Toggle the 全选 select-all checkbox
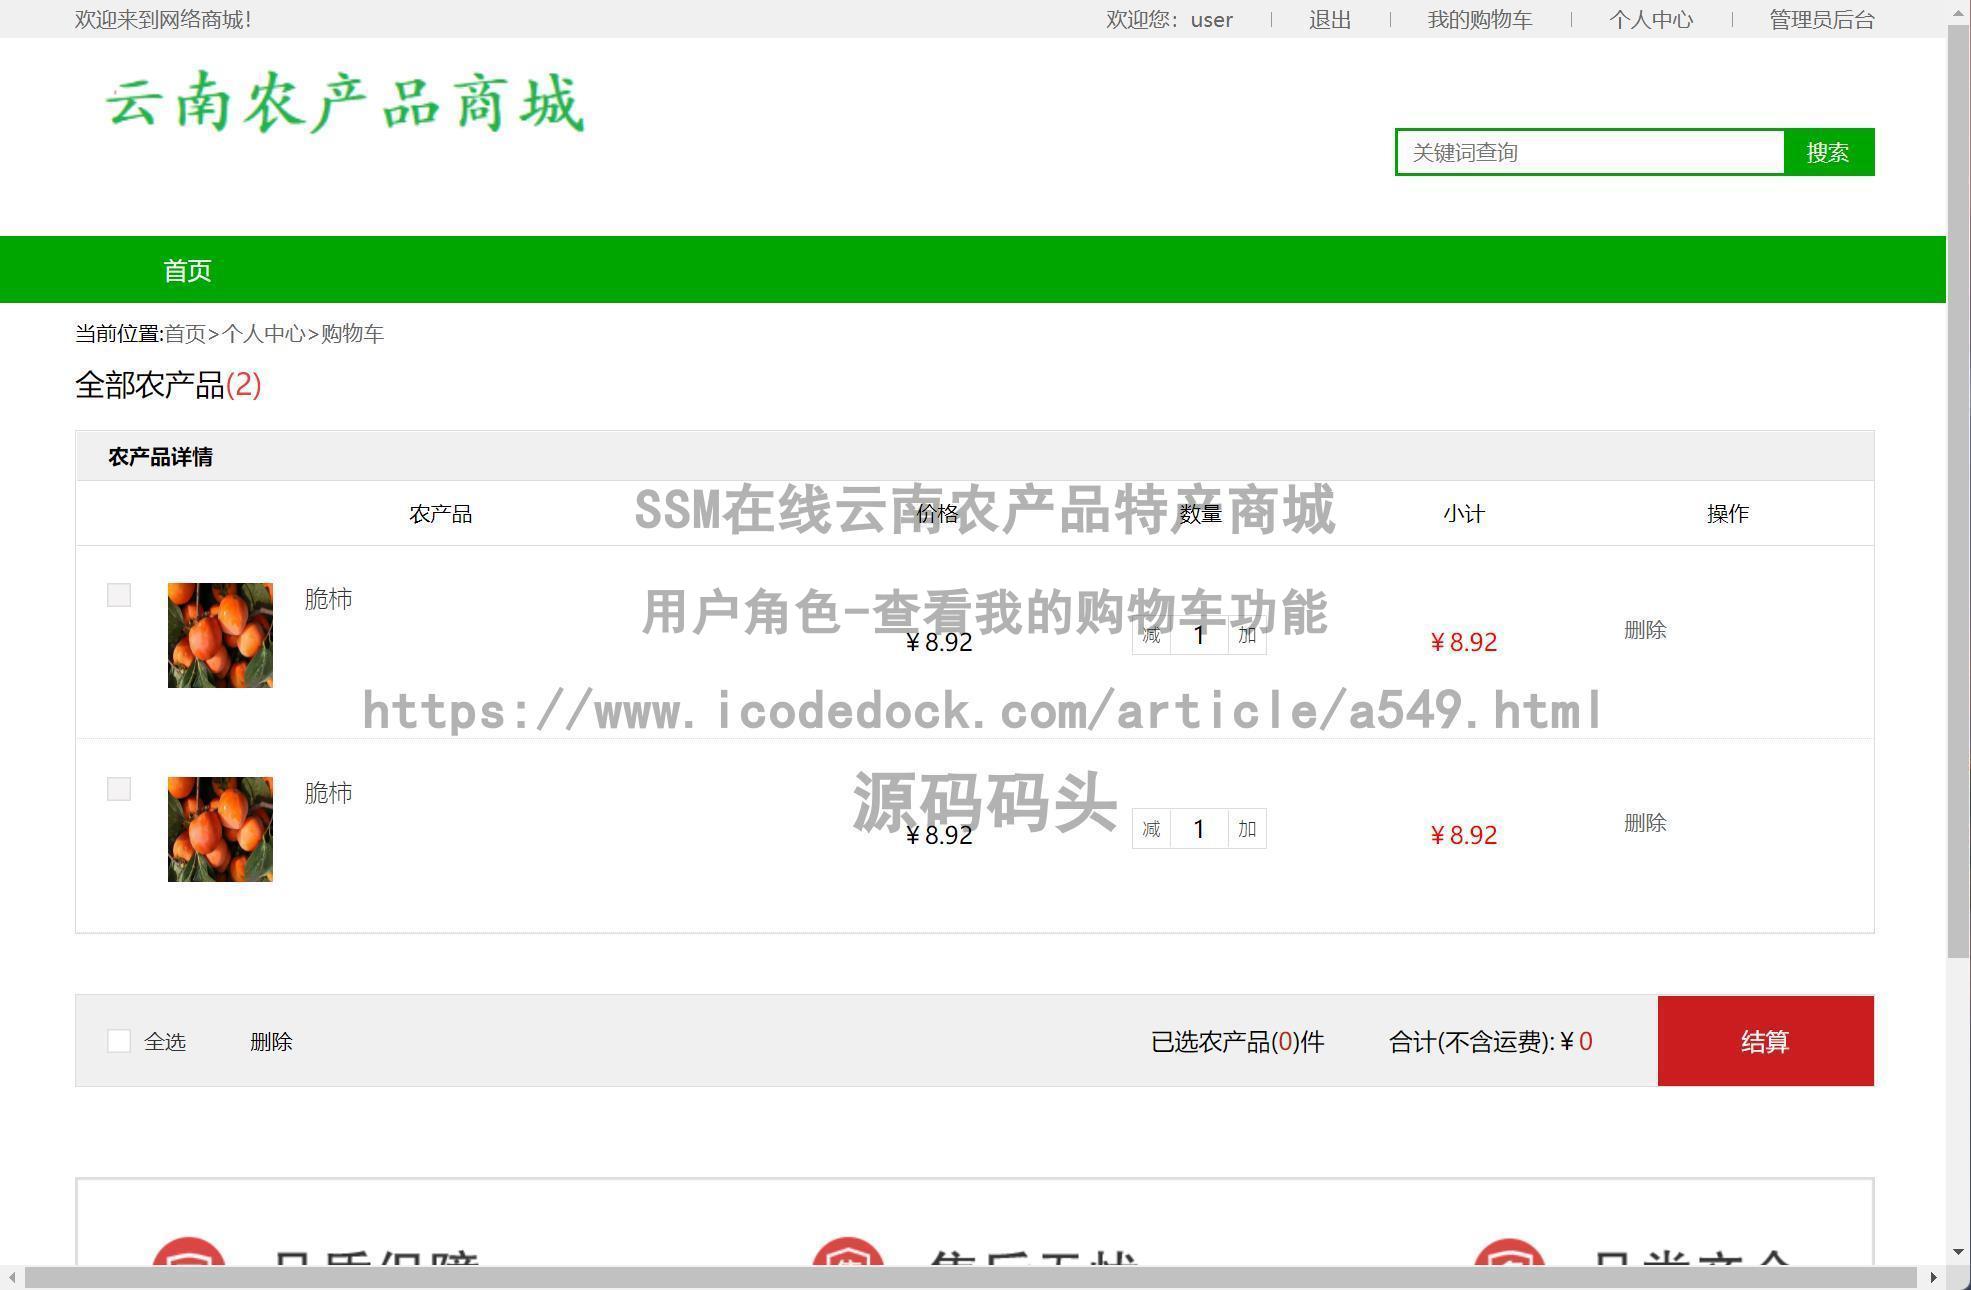Screen dimensions: 1971x1290 (119, 1041)
